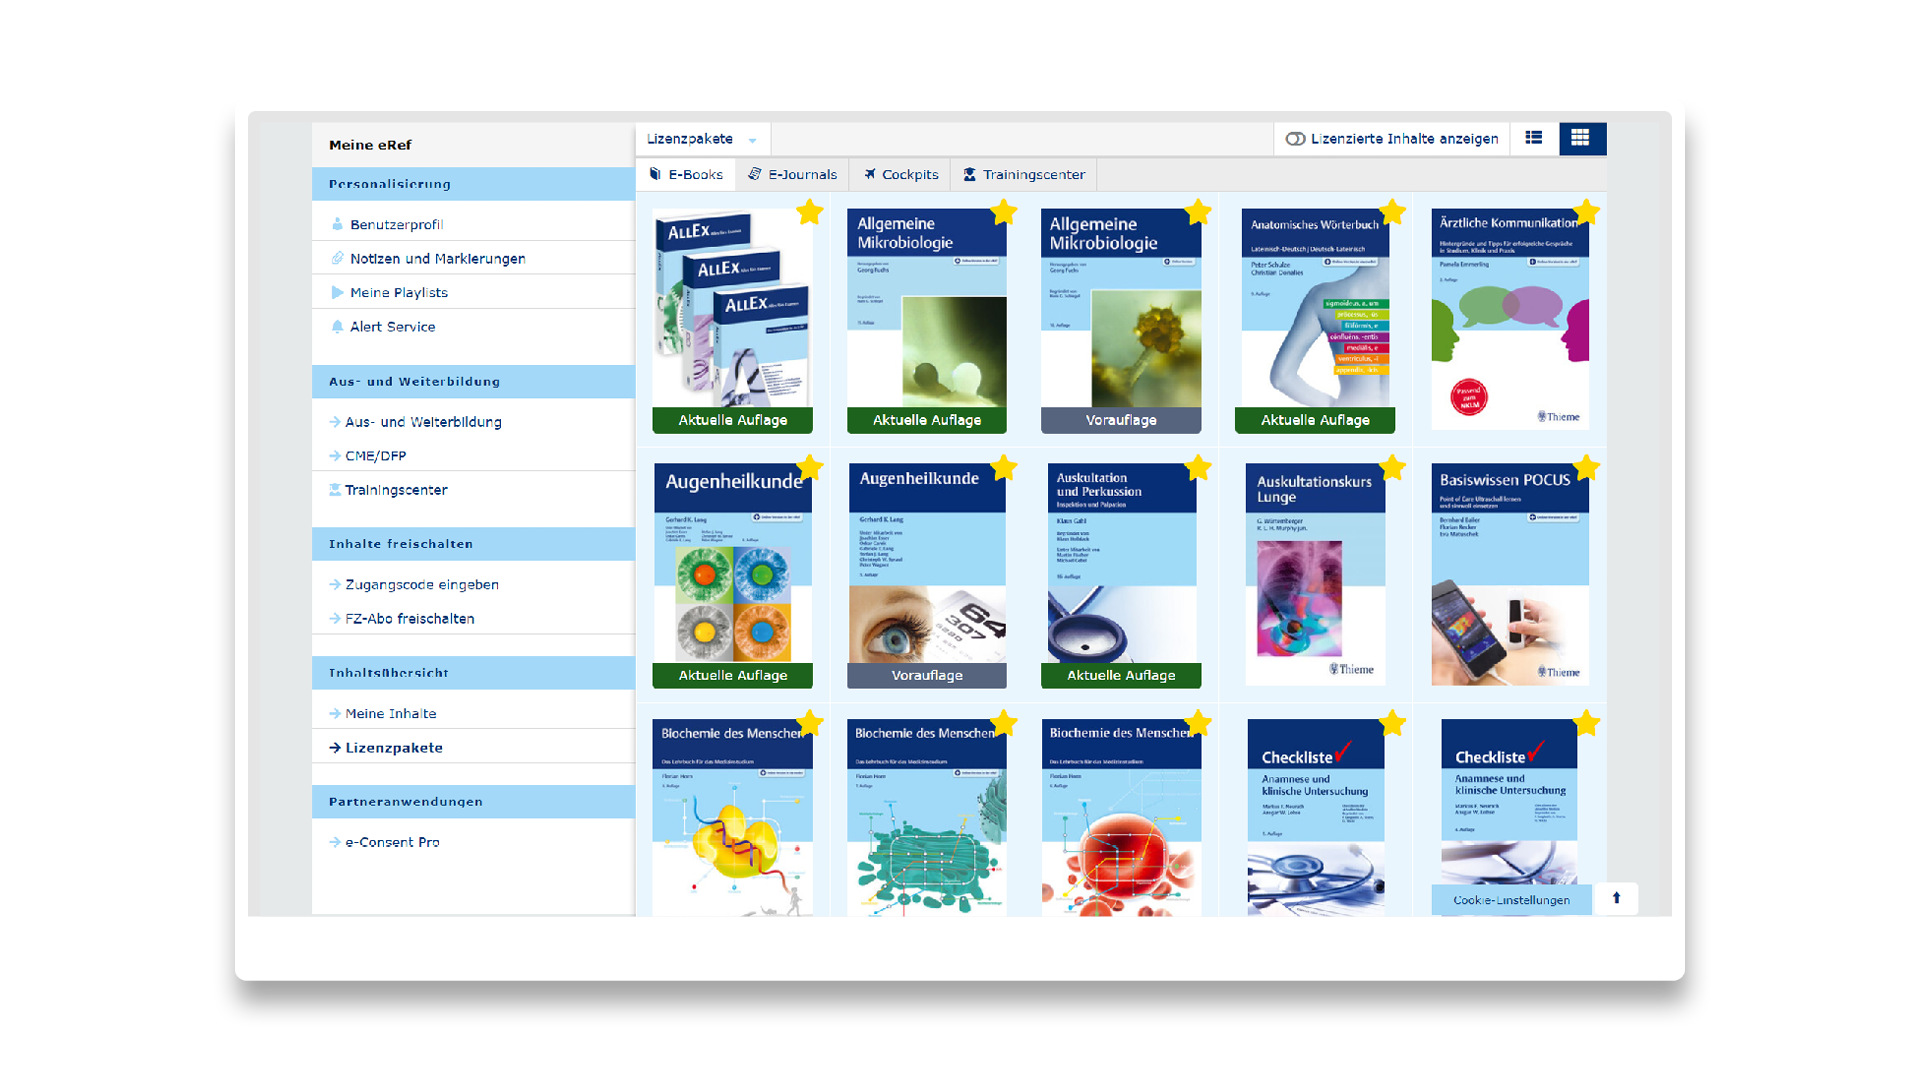1920x1080 pixels.
Task: Click the Trainingscenter sidebar icon
Action: point(335,490)
